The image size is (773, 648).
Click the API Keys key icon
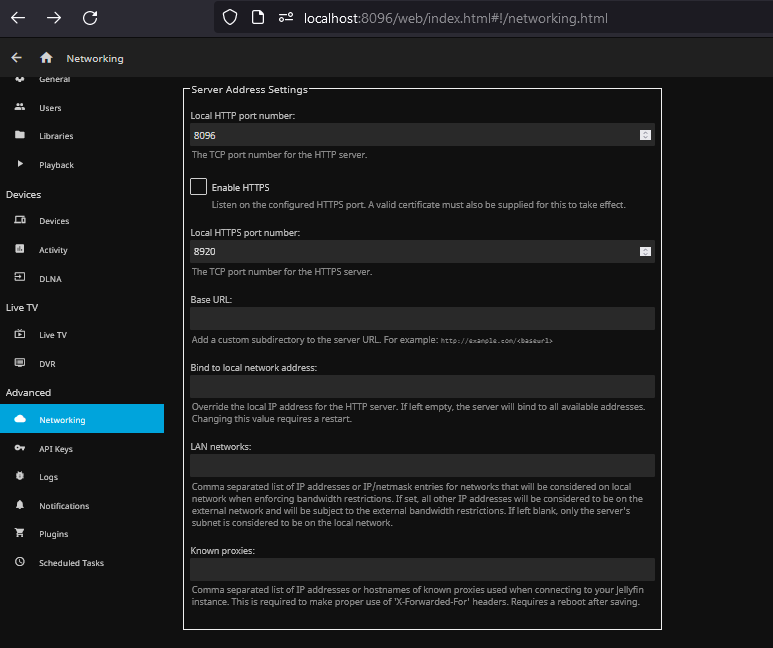tap(20, 449)
